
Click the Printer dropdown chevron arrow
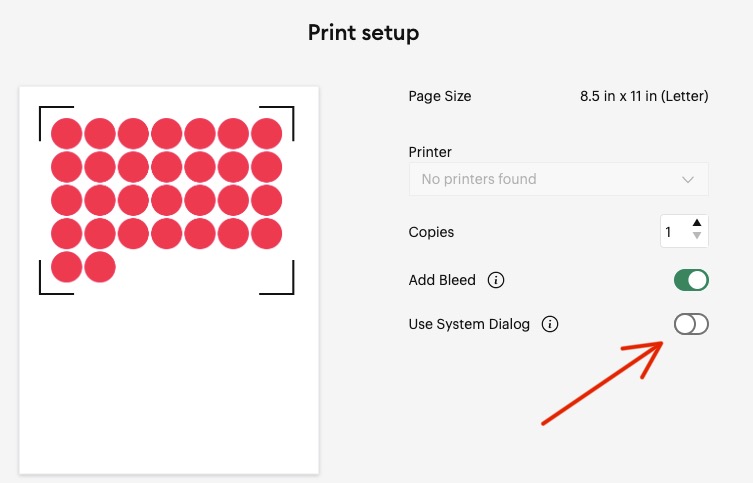click(688, 179)
